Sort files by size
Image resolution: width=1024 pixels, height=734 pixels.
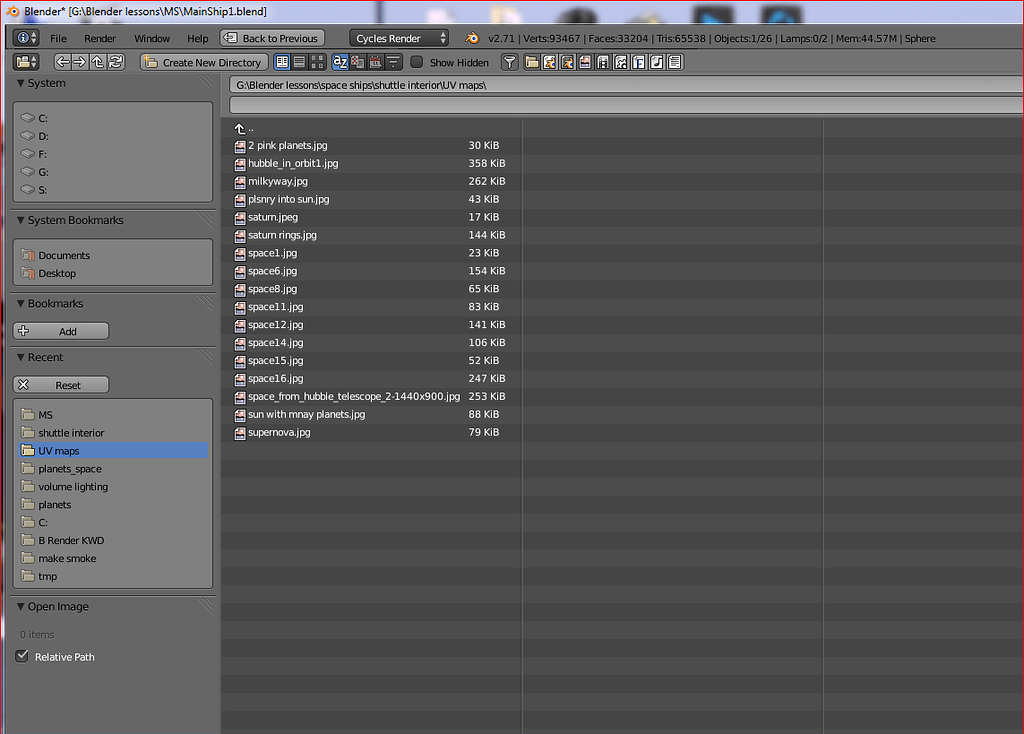click(x=393, y=62)
